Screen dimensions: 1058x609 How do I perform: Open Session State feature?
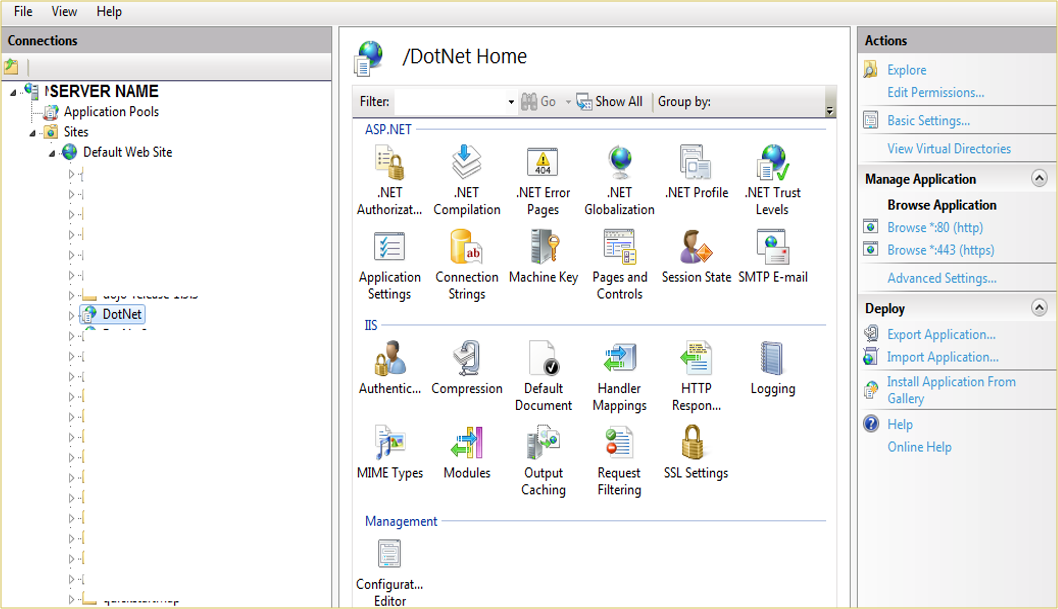click(x=696, y=257)
